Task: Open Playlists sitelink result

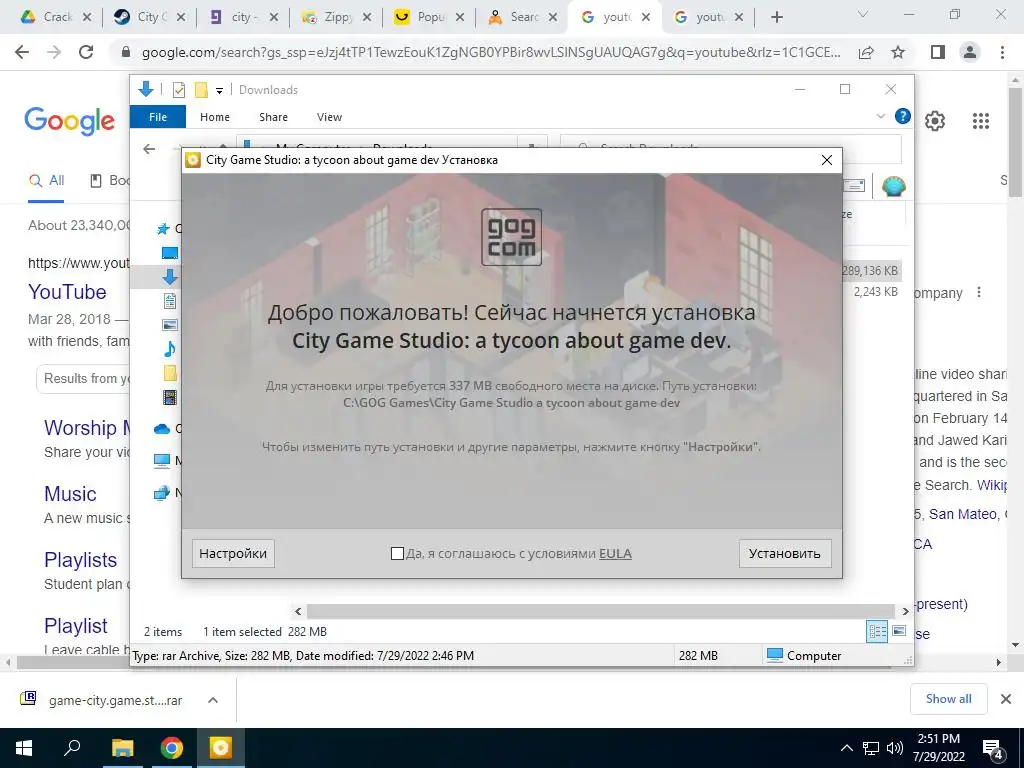Action: point(80,560)
